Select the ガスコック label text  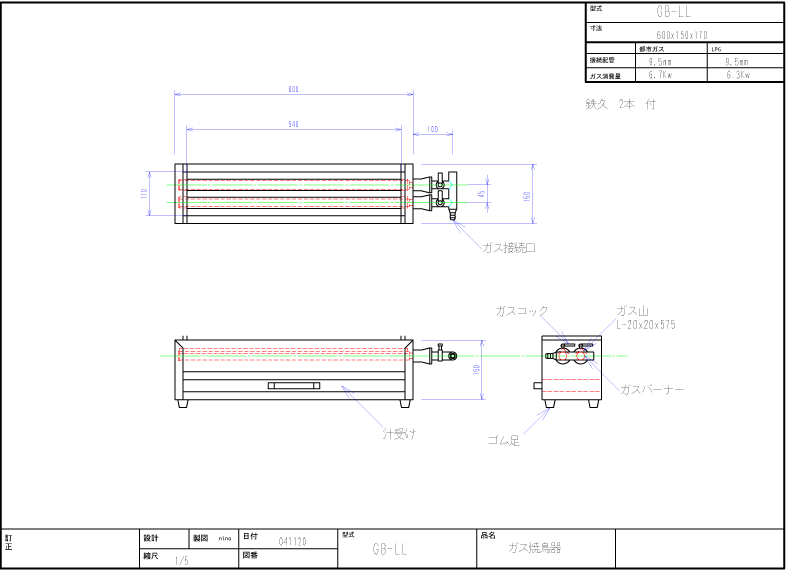(522, 311)
